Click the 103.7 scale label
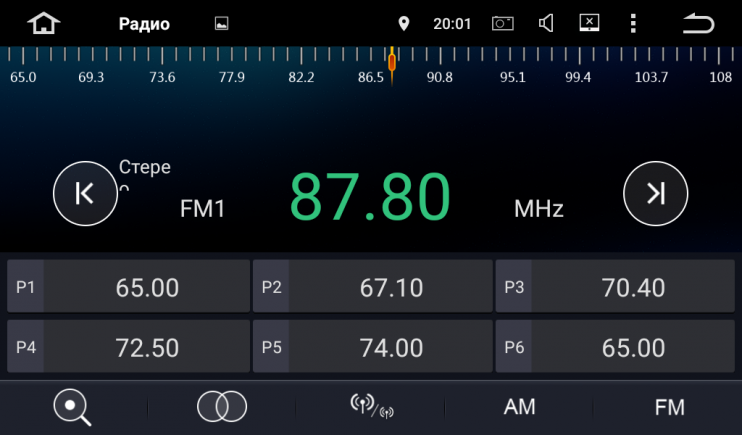Image resolution: width=742 pixels, height=435 pixels. point(651,77)
